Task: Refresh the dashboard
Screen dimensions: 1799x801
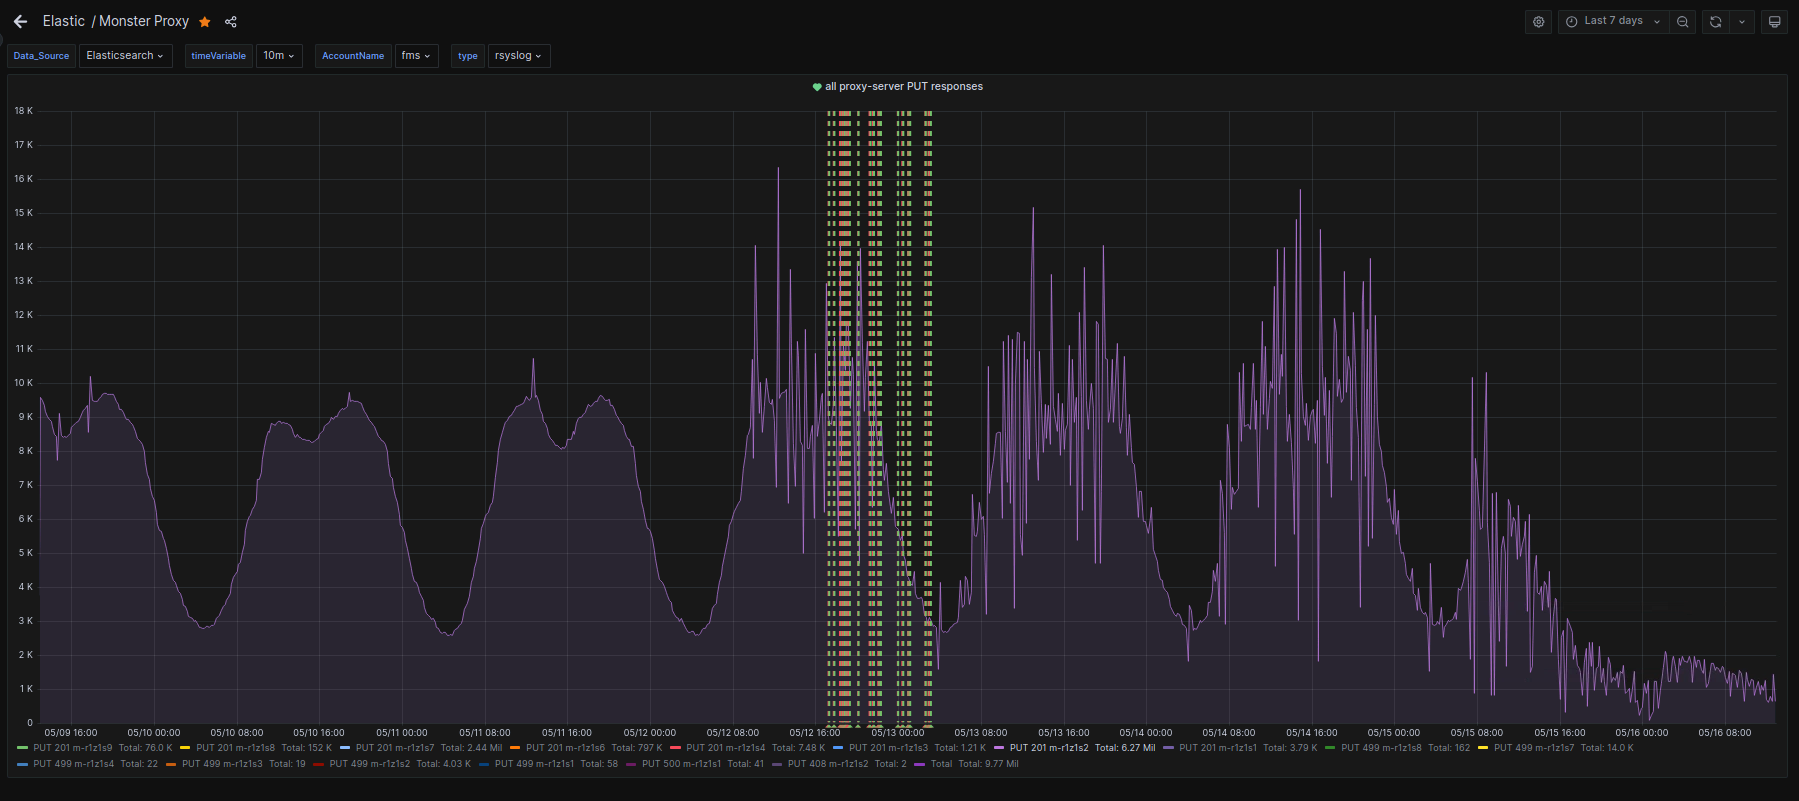Action: point(1715,21)
